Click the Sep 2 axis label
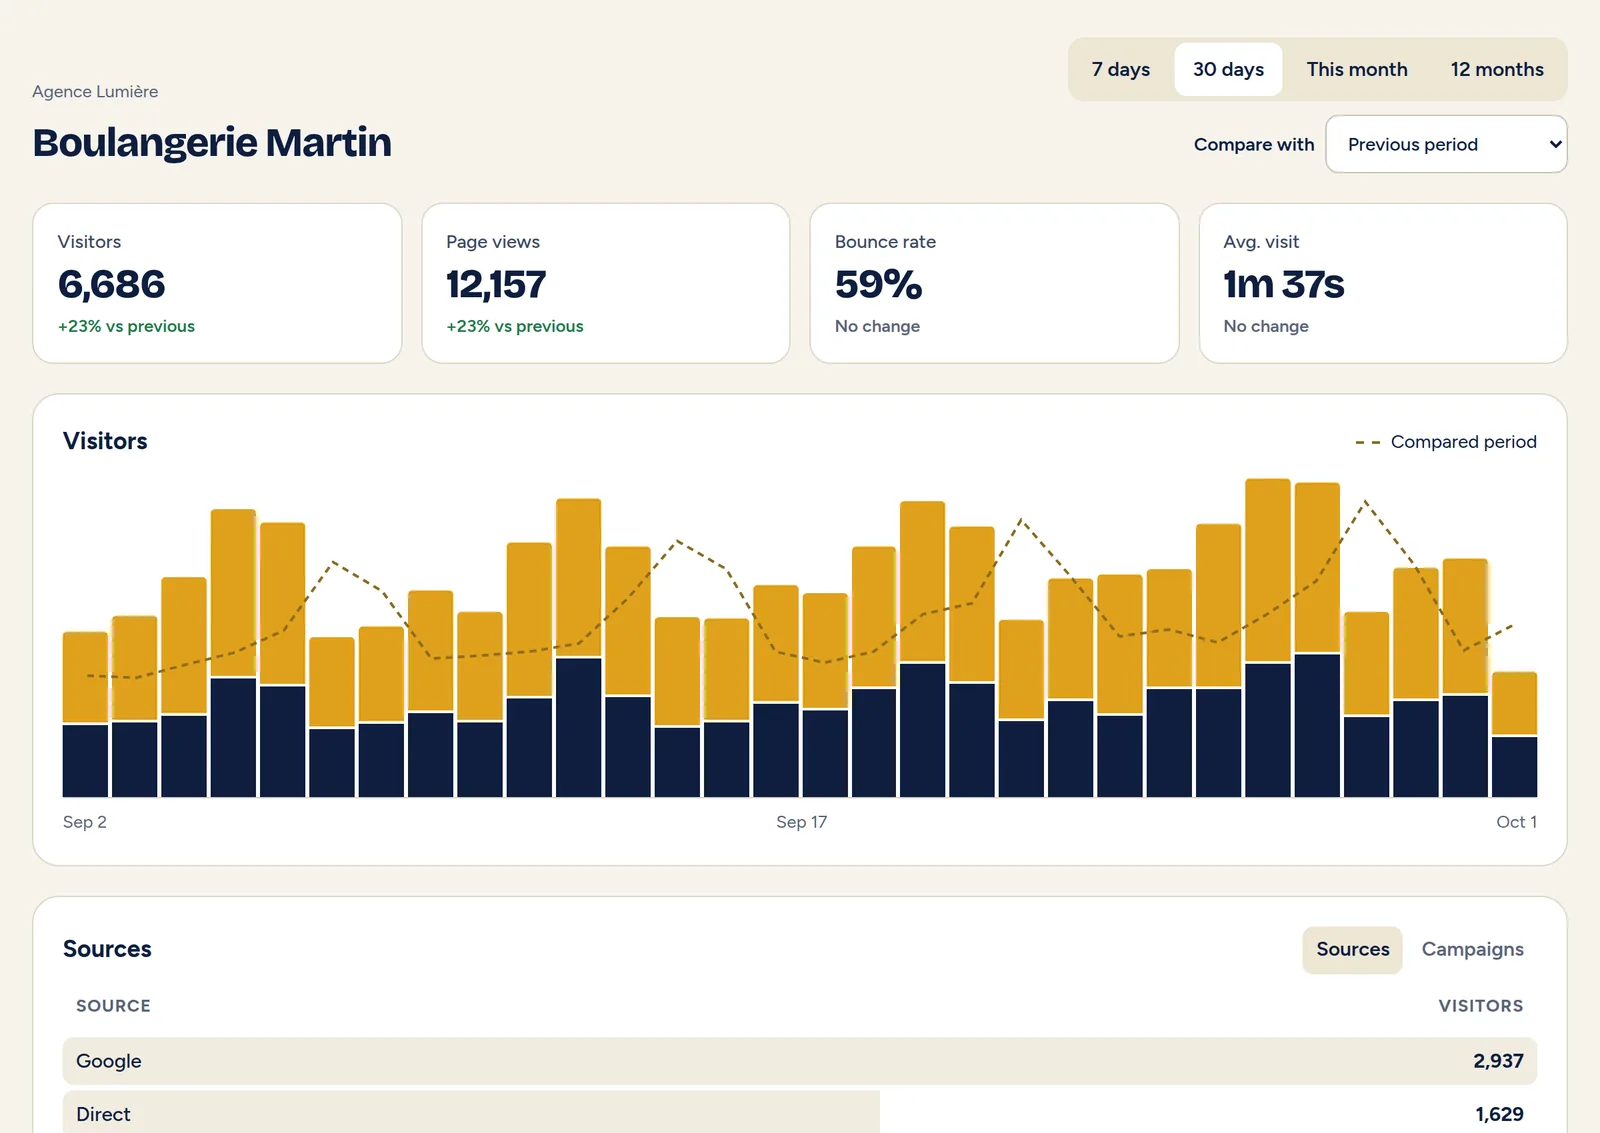The image size is (1600, 1133). 85,822
